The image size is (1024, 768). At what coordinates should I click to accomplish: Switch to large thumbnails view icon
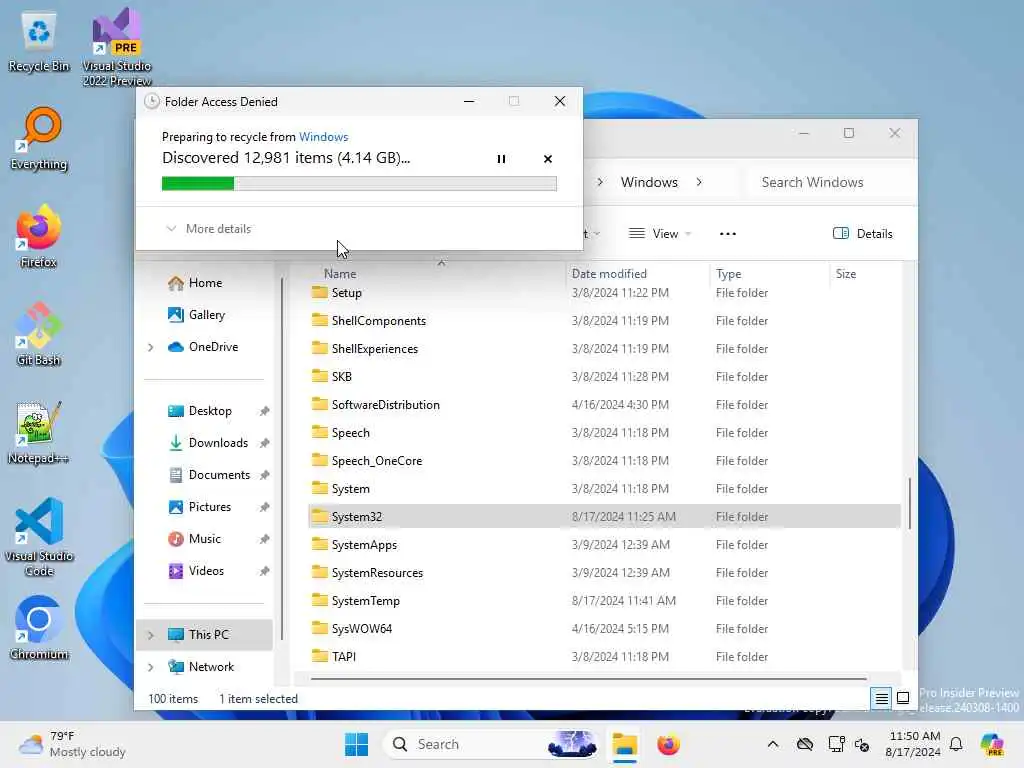(x=903, y=699)
